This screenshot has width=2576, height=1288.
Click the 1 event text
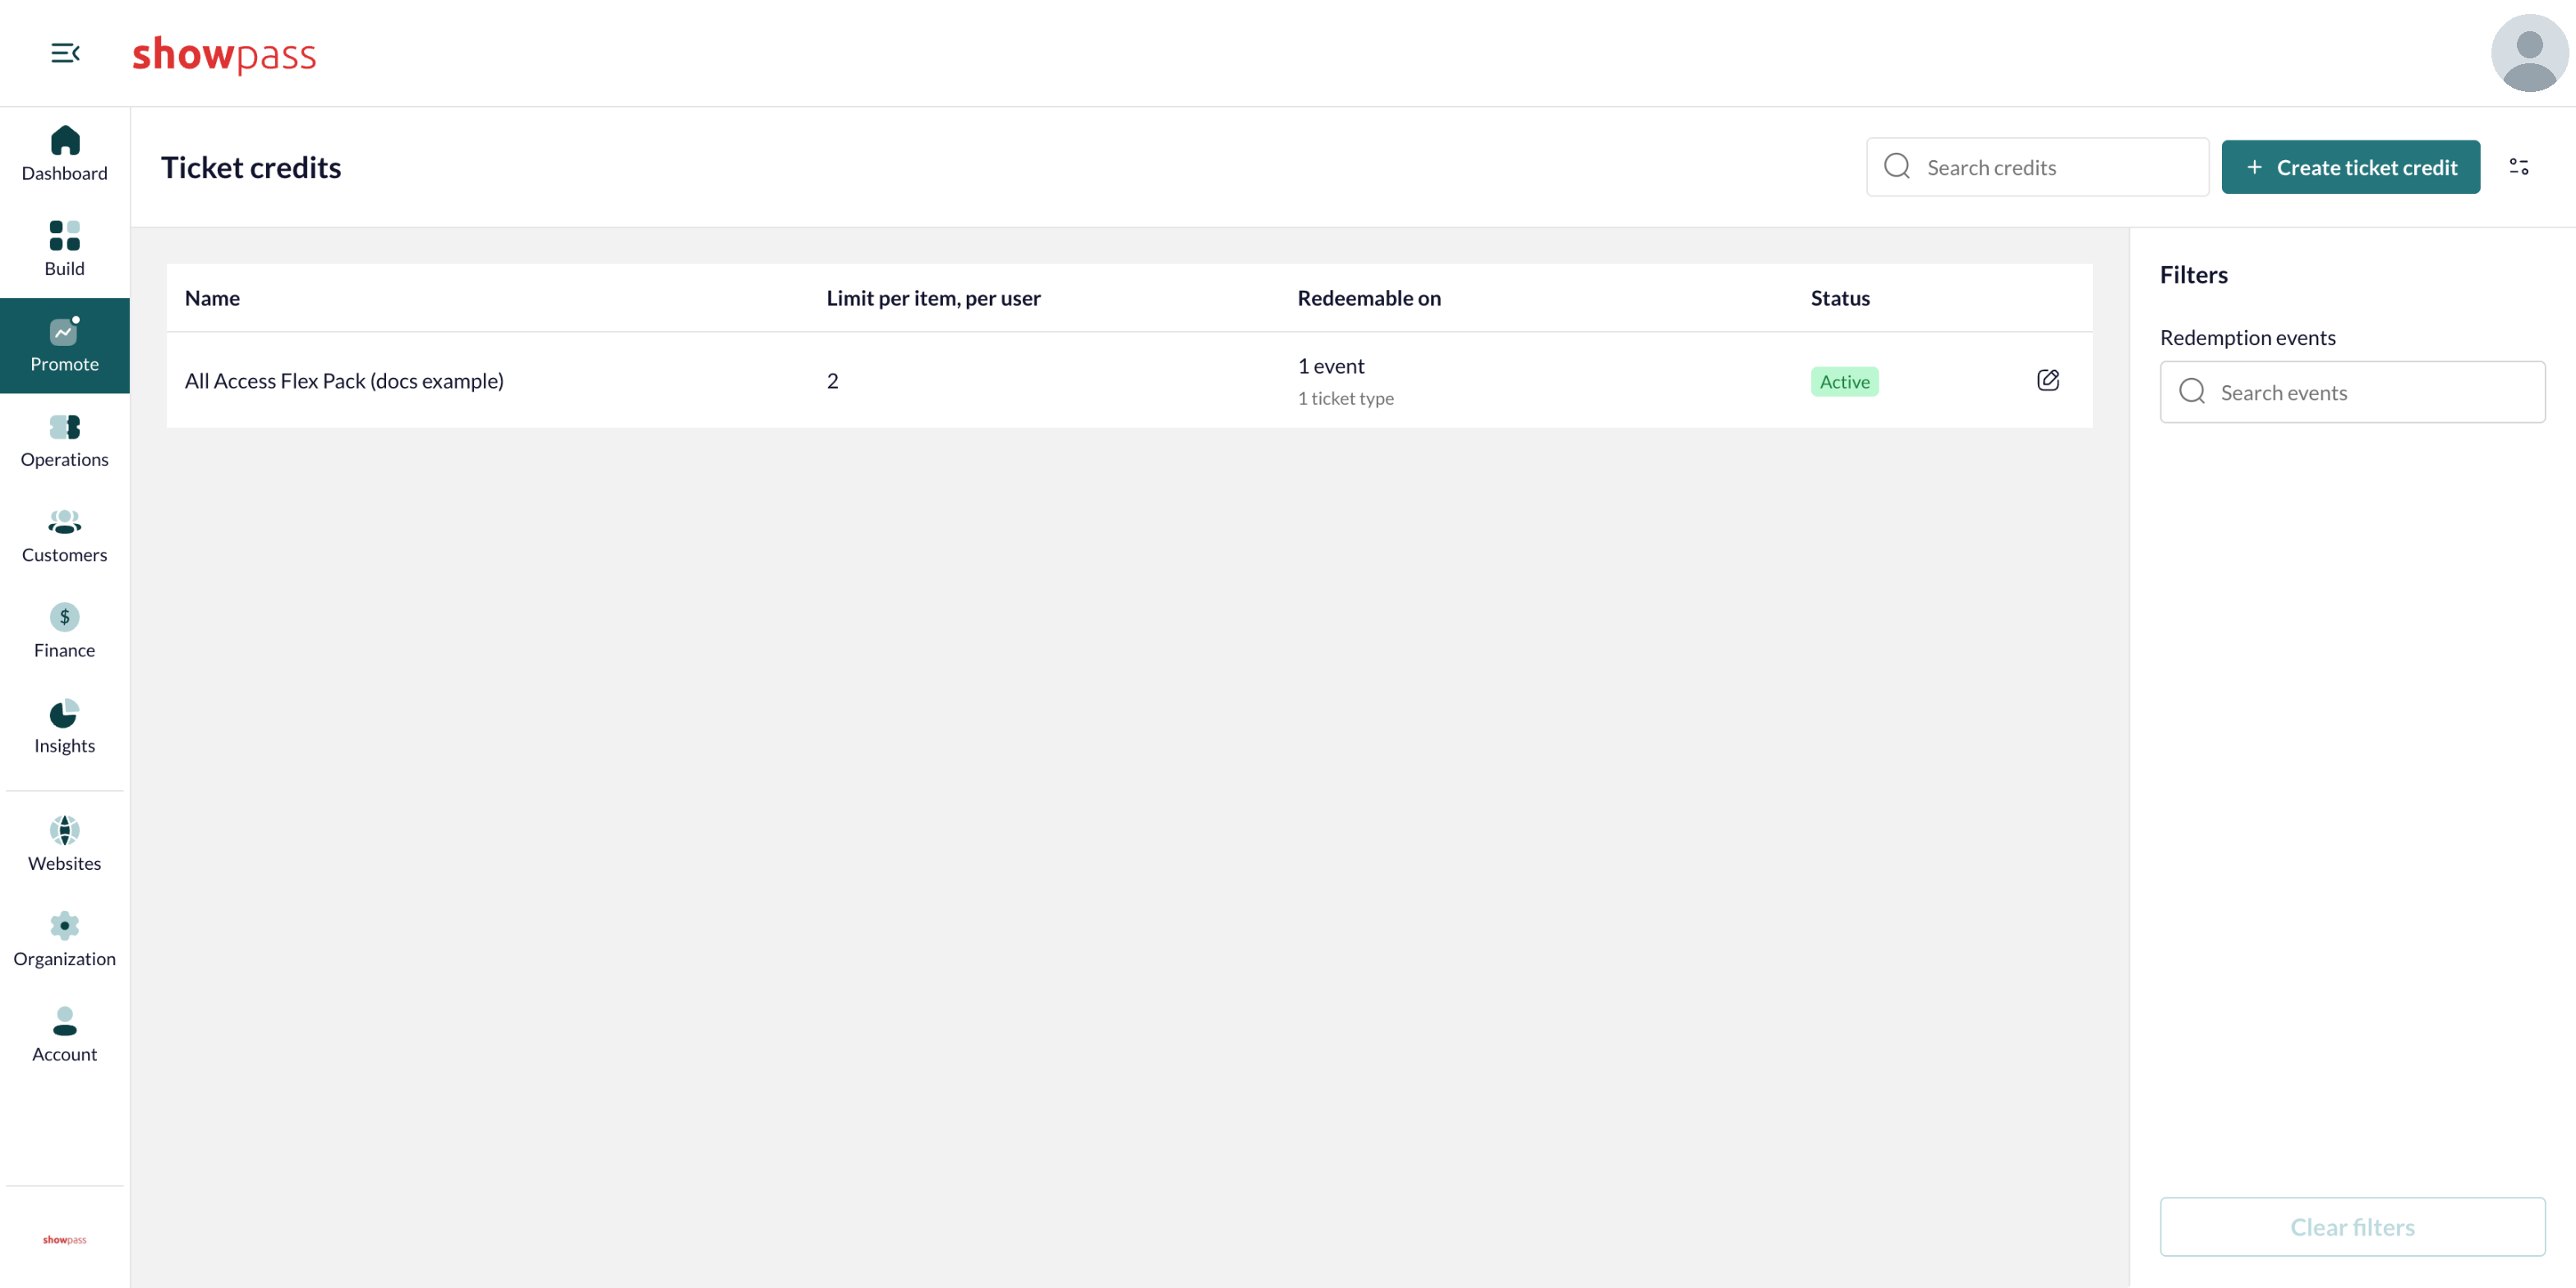1331,366
